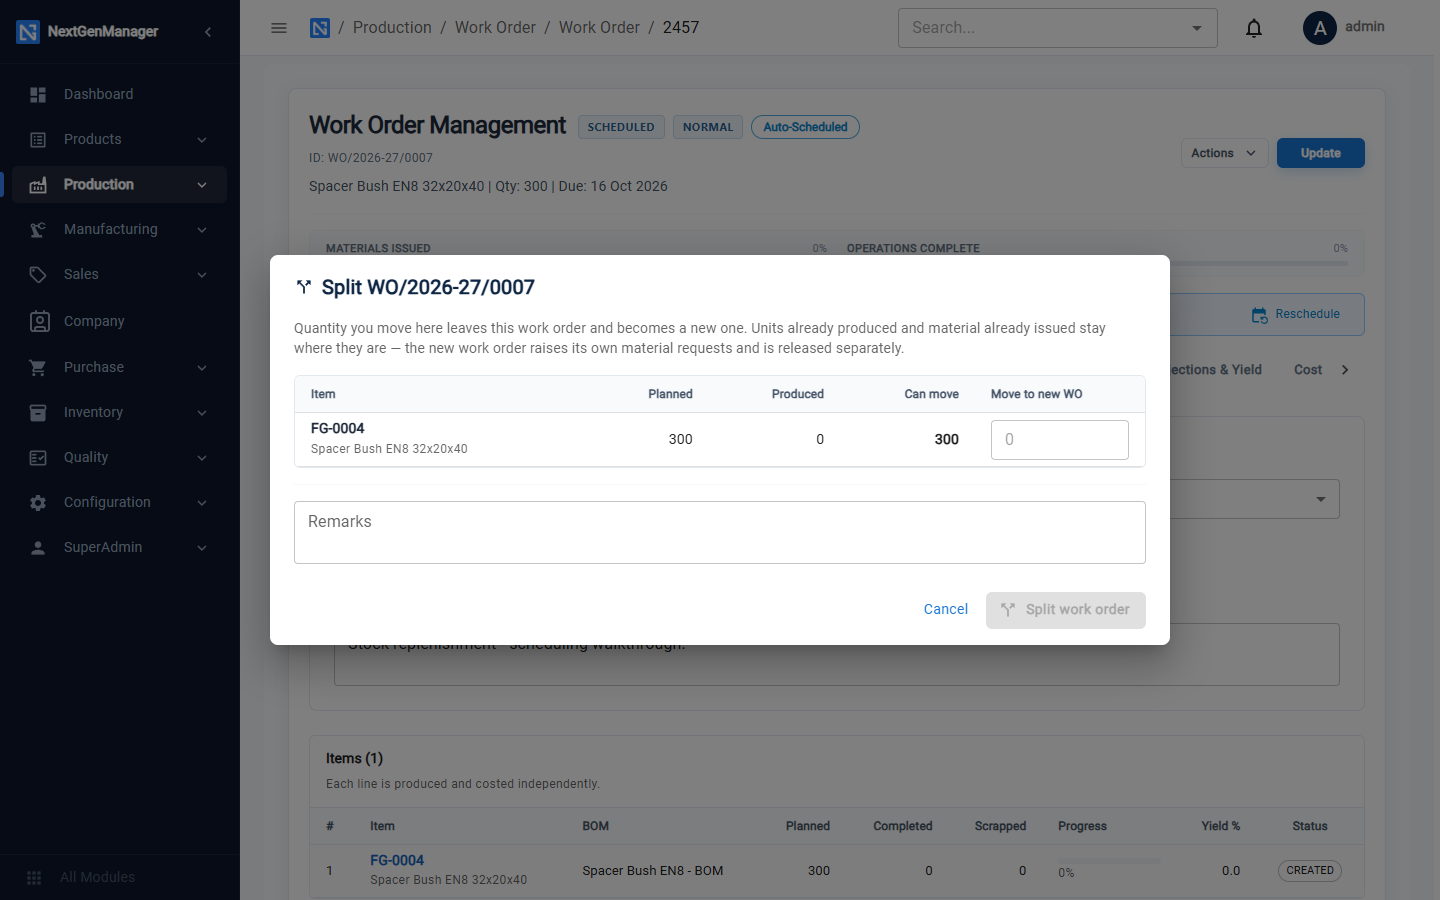Screen dimensions: 1440x900
Task: Click the Reschedule button
Action: click(1295, 314)
